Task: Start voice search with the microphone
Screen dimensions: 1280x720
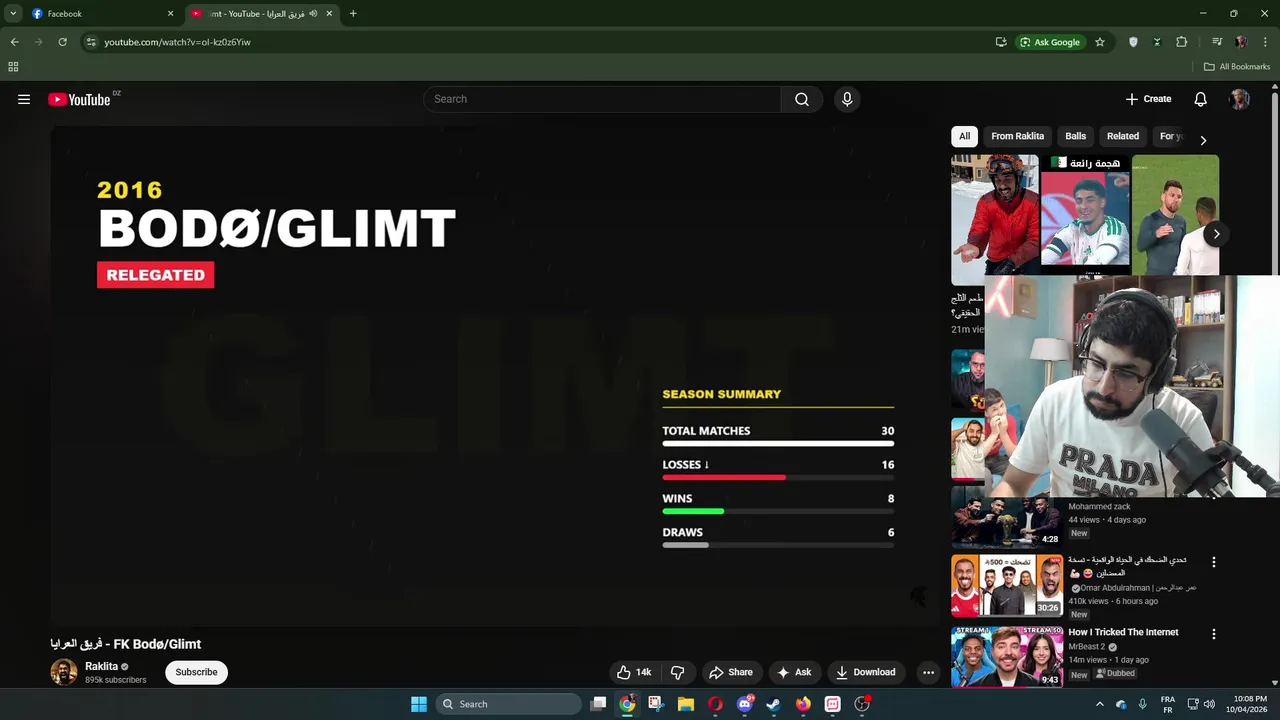Action: coord(847,99)
